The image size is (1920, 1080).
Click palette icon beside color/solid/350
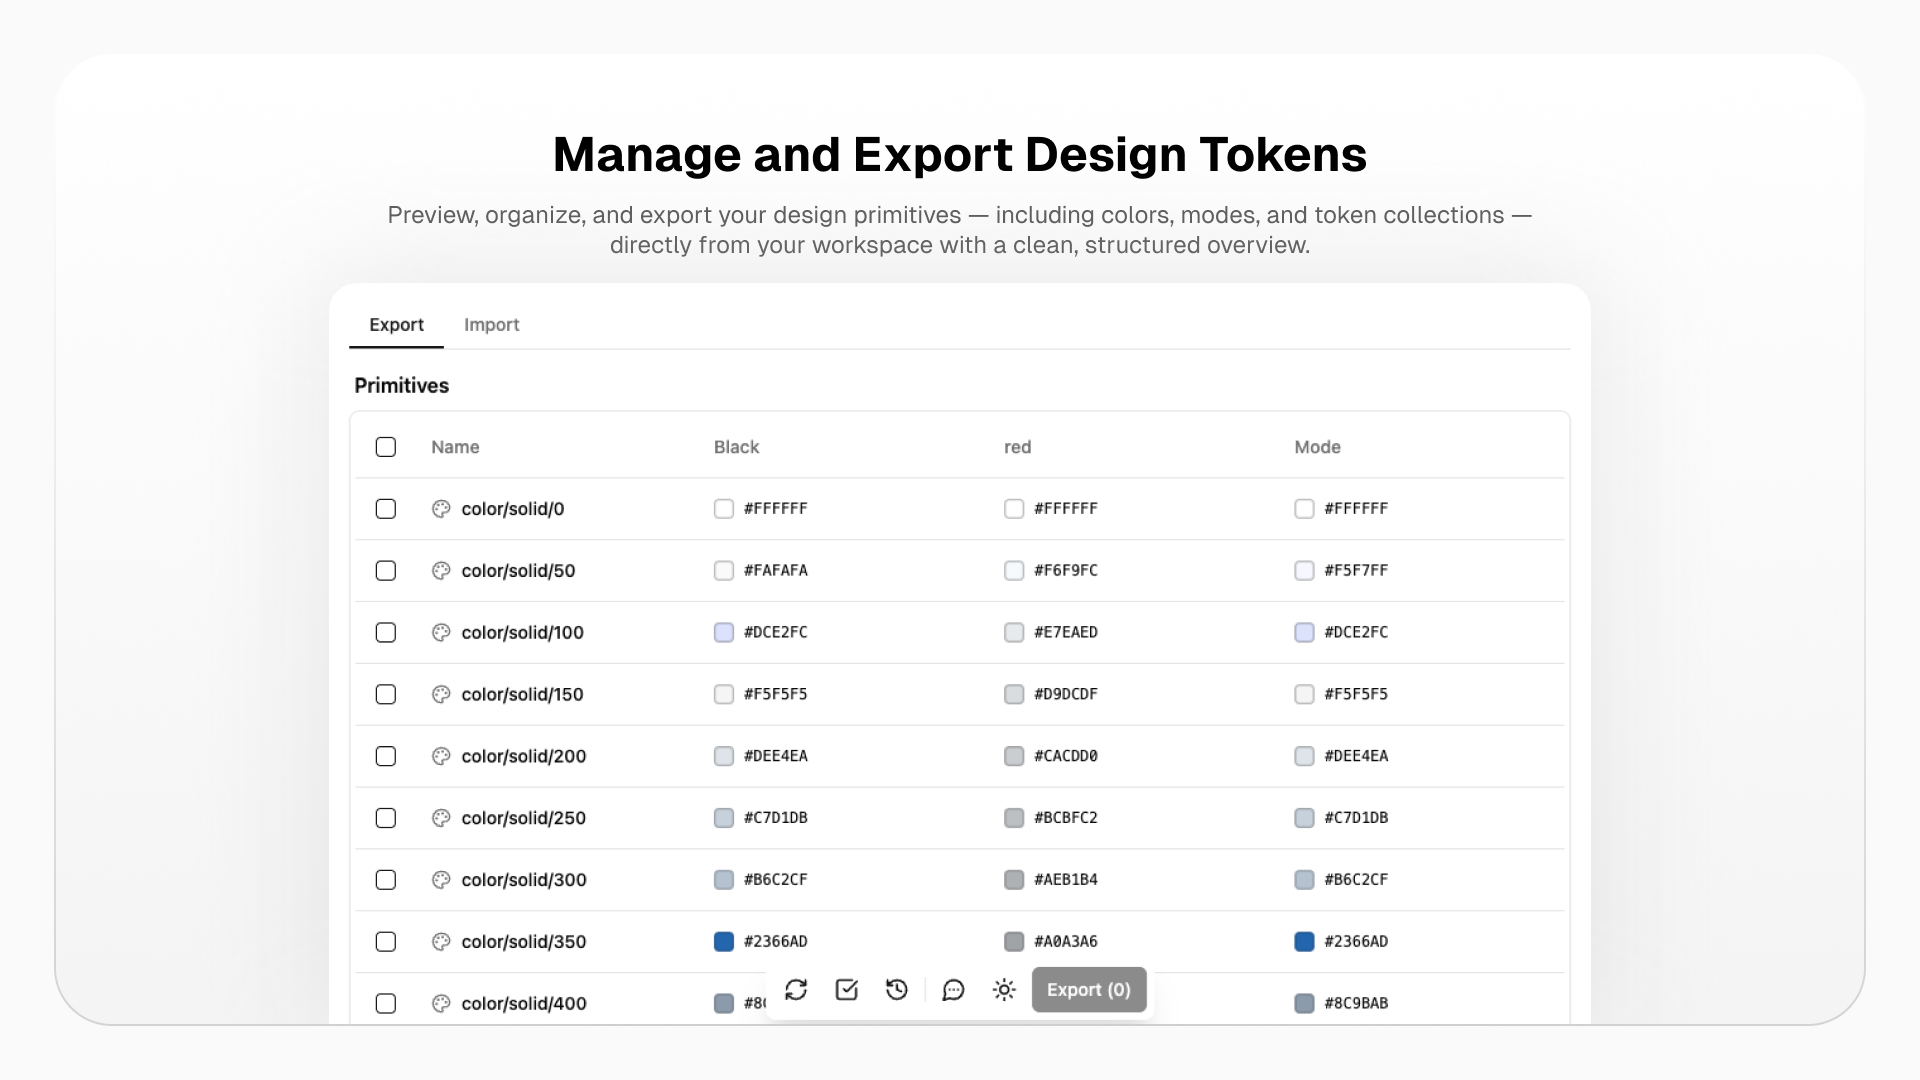441,942
